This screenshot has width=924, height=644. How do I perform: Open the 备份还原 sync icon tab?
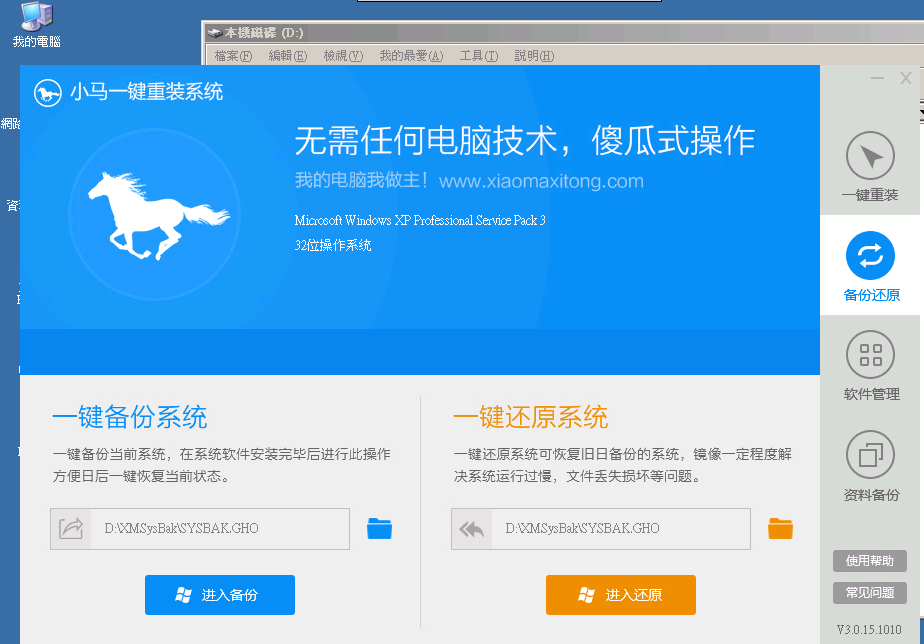point(870,255)
